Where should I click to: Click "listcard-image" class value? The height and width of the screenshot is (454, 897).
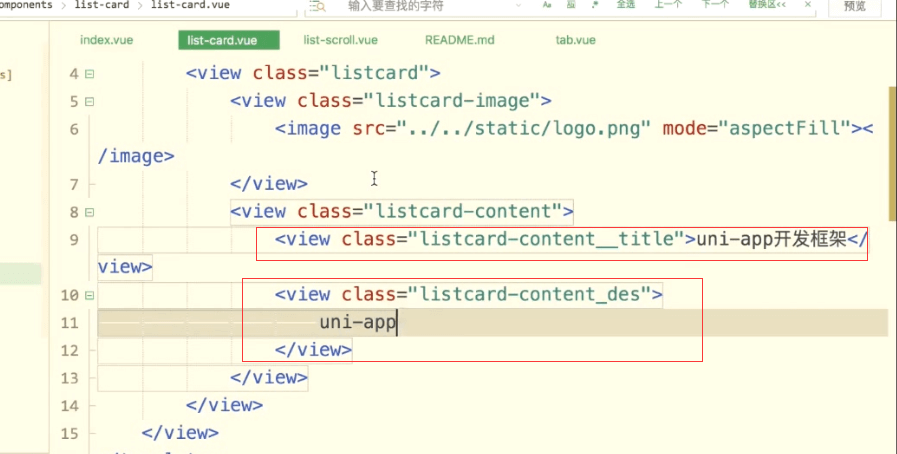(x=452, y=101)
